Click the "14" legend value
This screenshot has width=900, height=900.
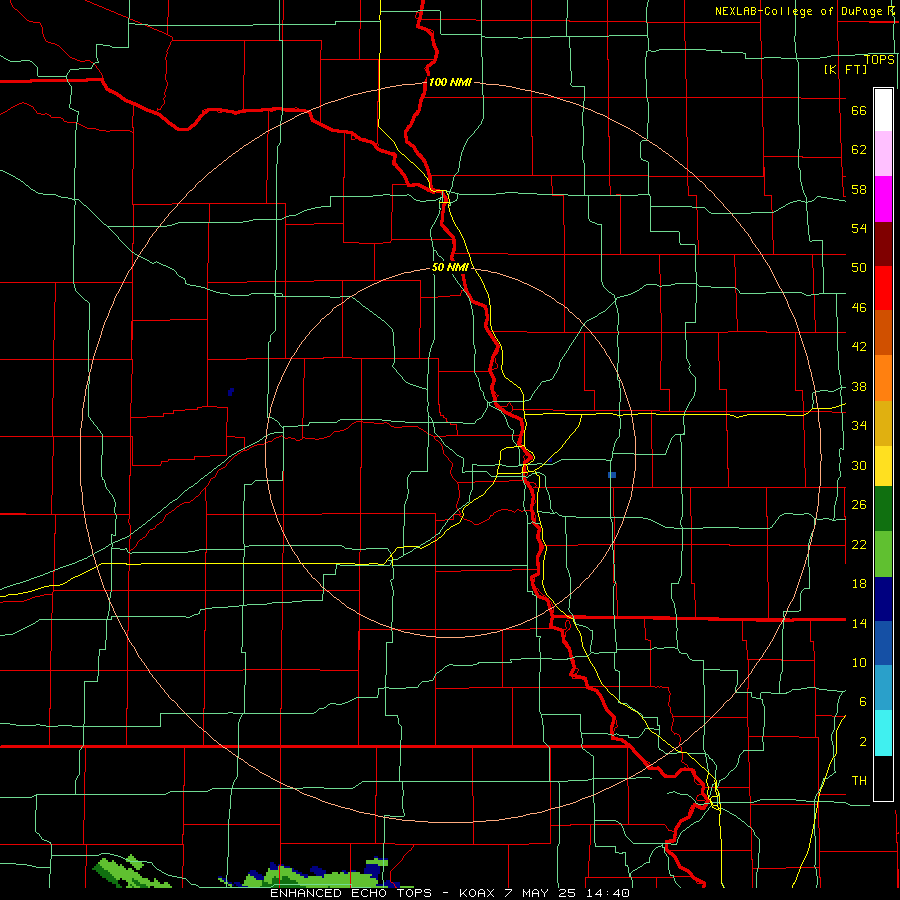(x=859, y=623)
